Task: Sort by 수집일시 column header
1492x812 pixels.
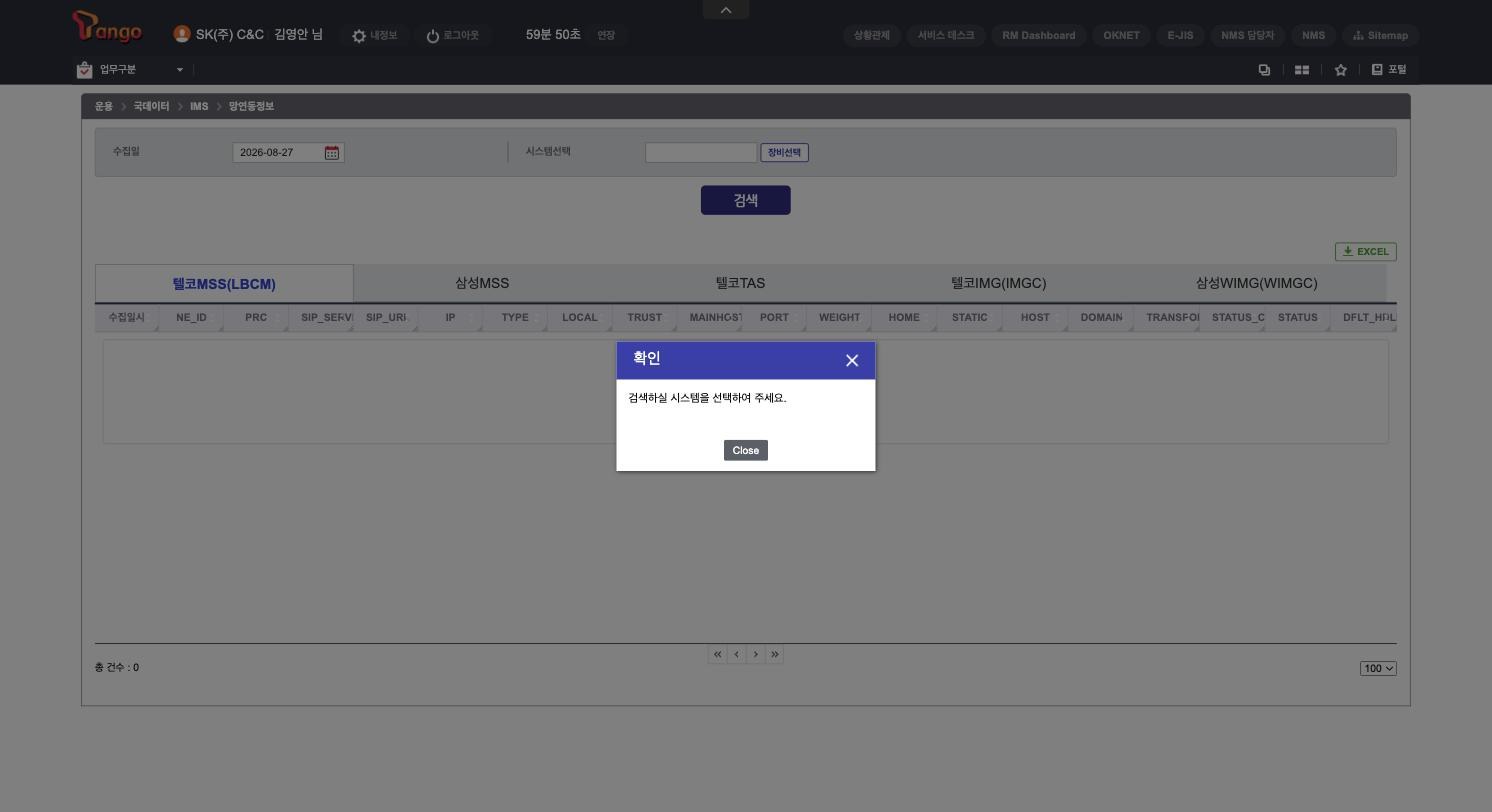Action: (127, 318)
